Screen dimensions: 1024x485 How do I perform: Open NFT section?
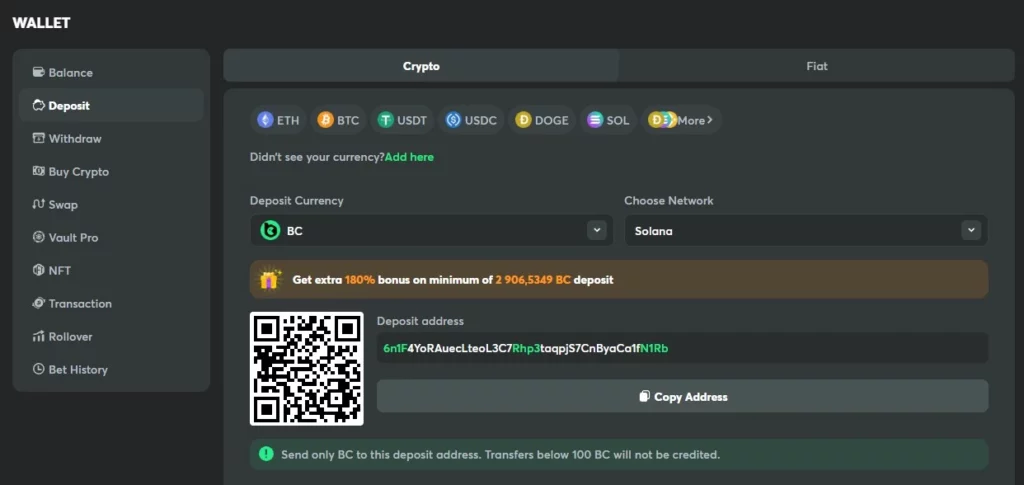click(111, 270)
